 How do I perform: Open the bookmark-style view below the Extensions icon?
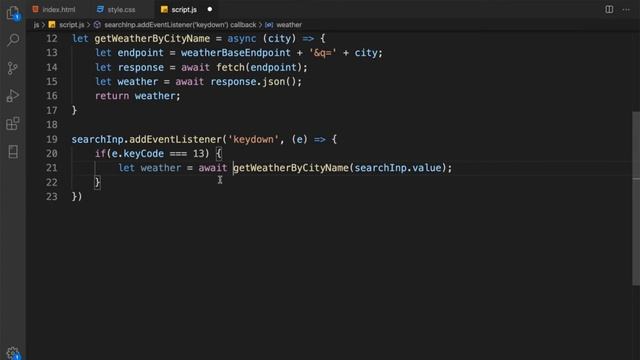13,152
